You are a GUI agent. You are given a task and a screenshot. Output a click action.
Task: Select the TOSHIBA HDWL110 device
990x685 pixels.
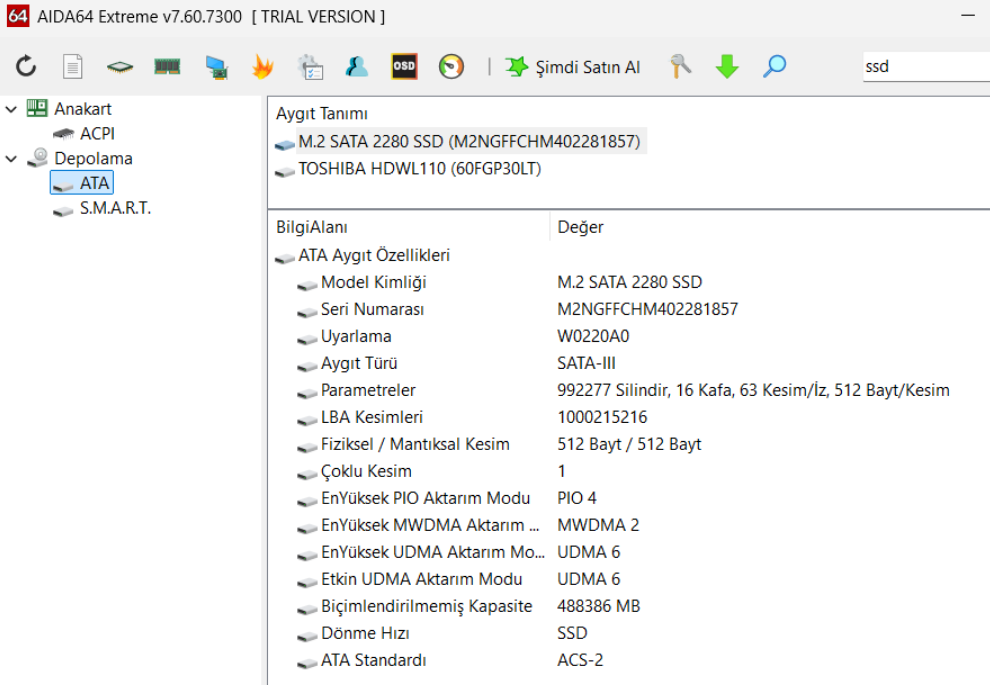[x=419, y=169]
